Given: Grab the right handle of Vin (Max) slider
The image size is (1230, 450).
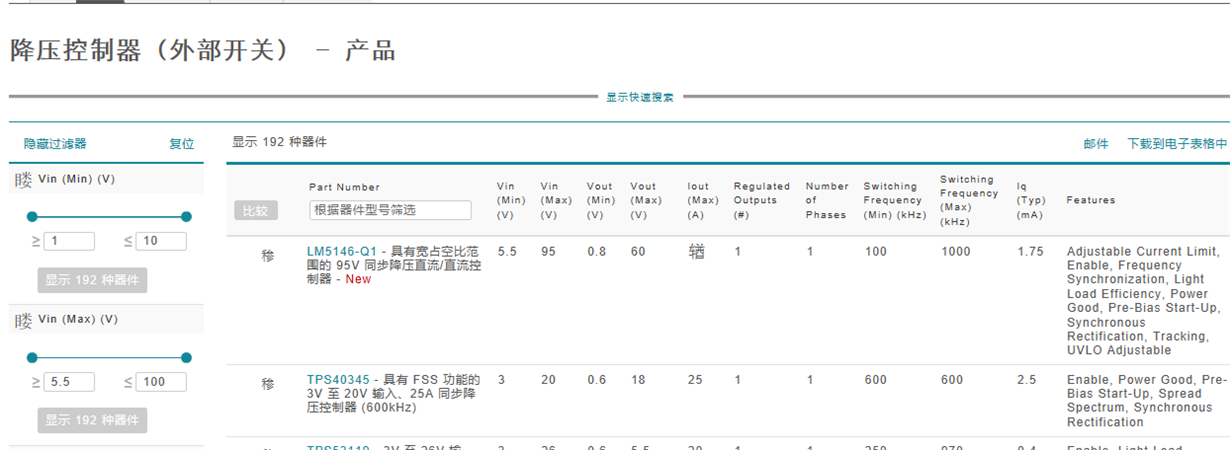Looking at the screenshot, I should 186,357.
